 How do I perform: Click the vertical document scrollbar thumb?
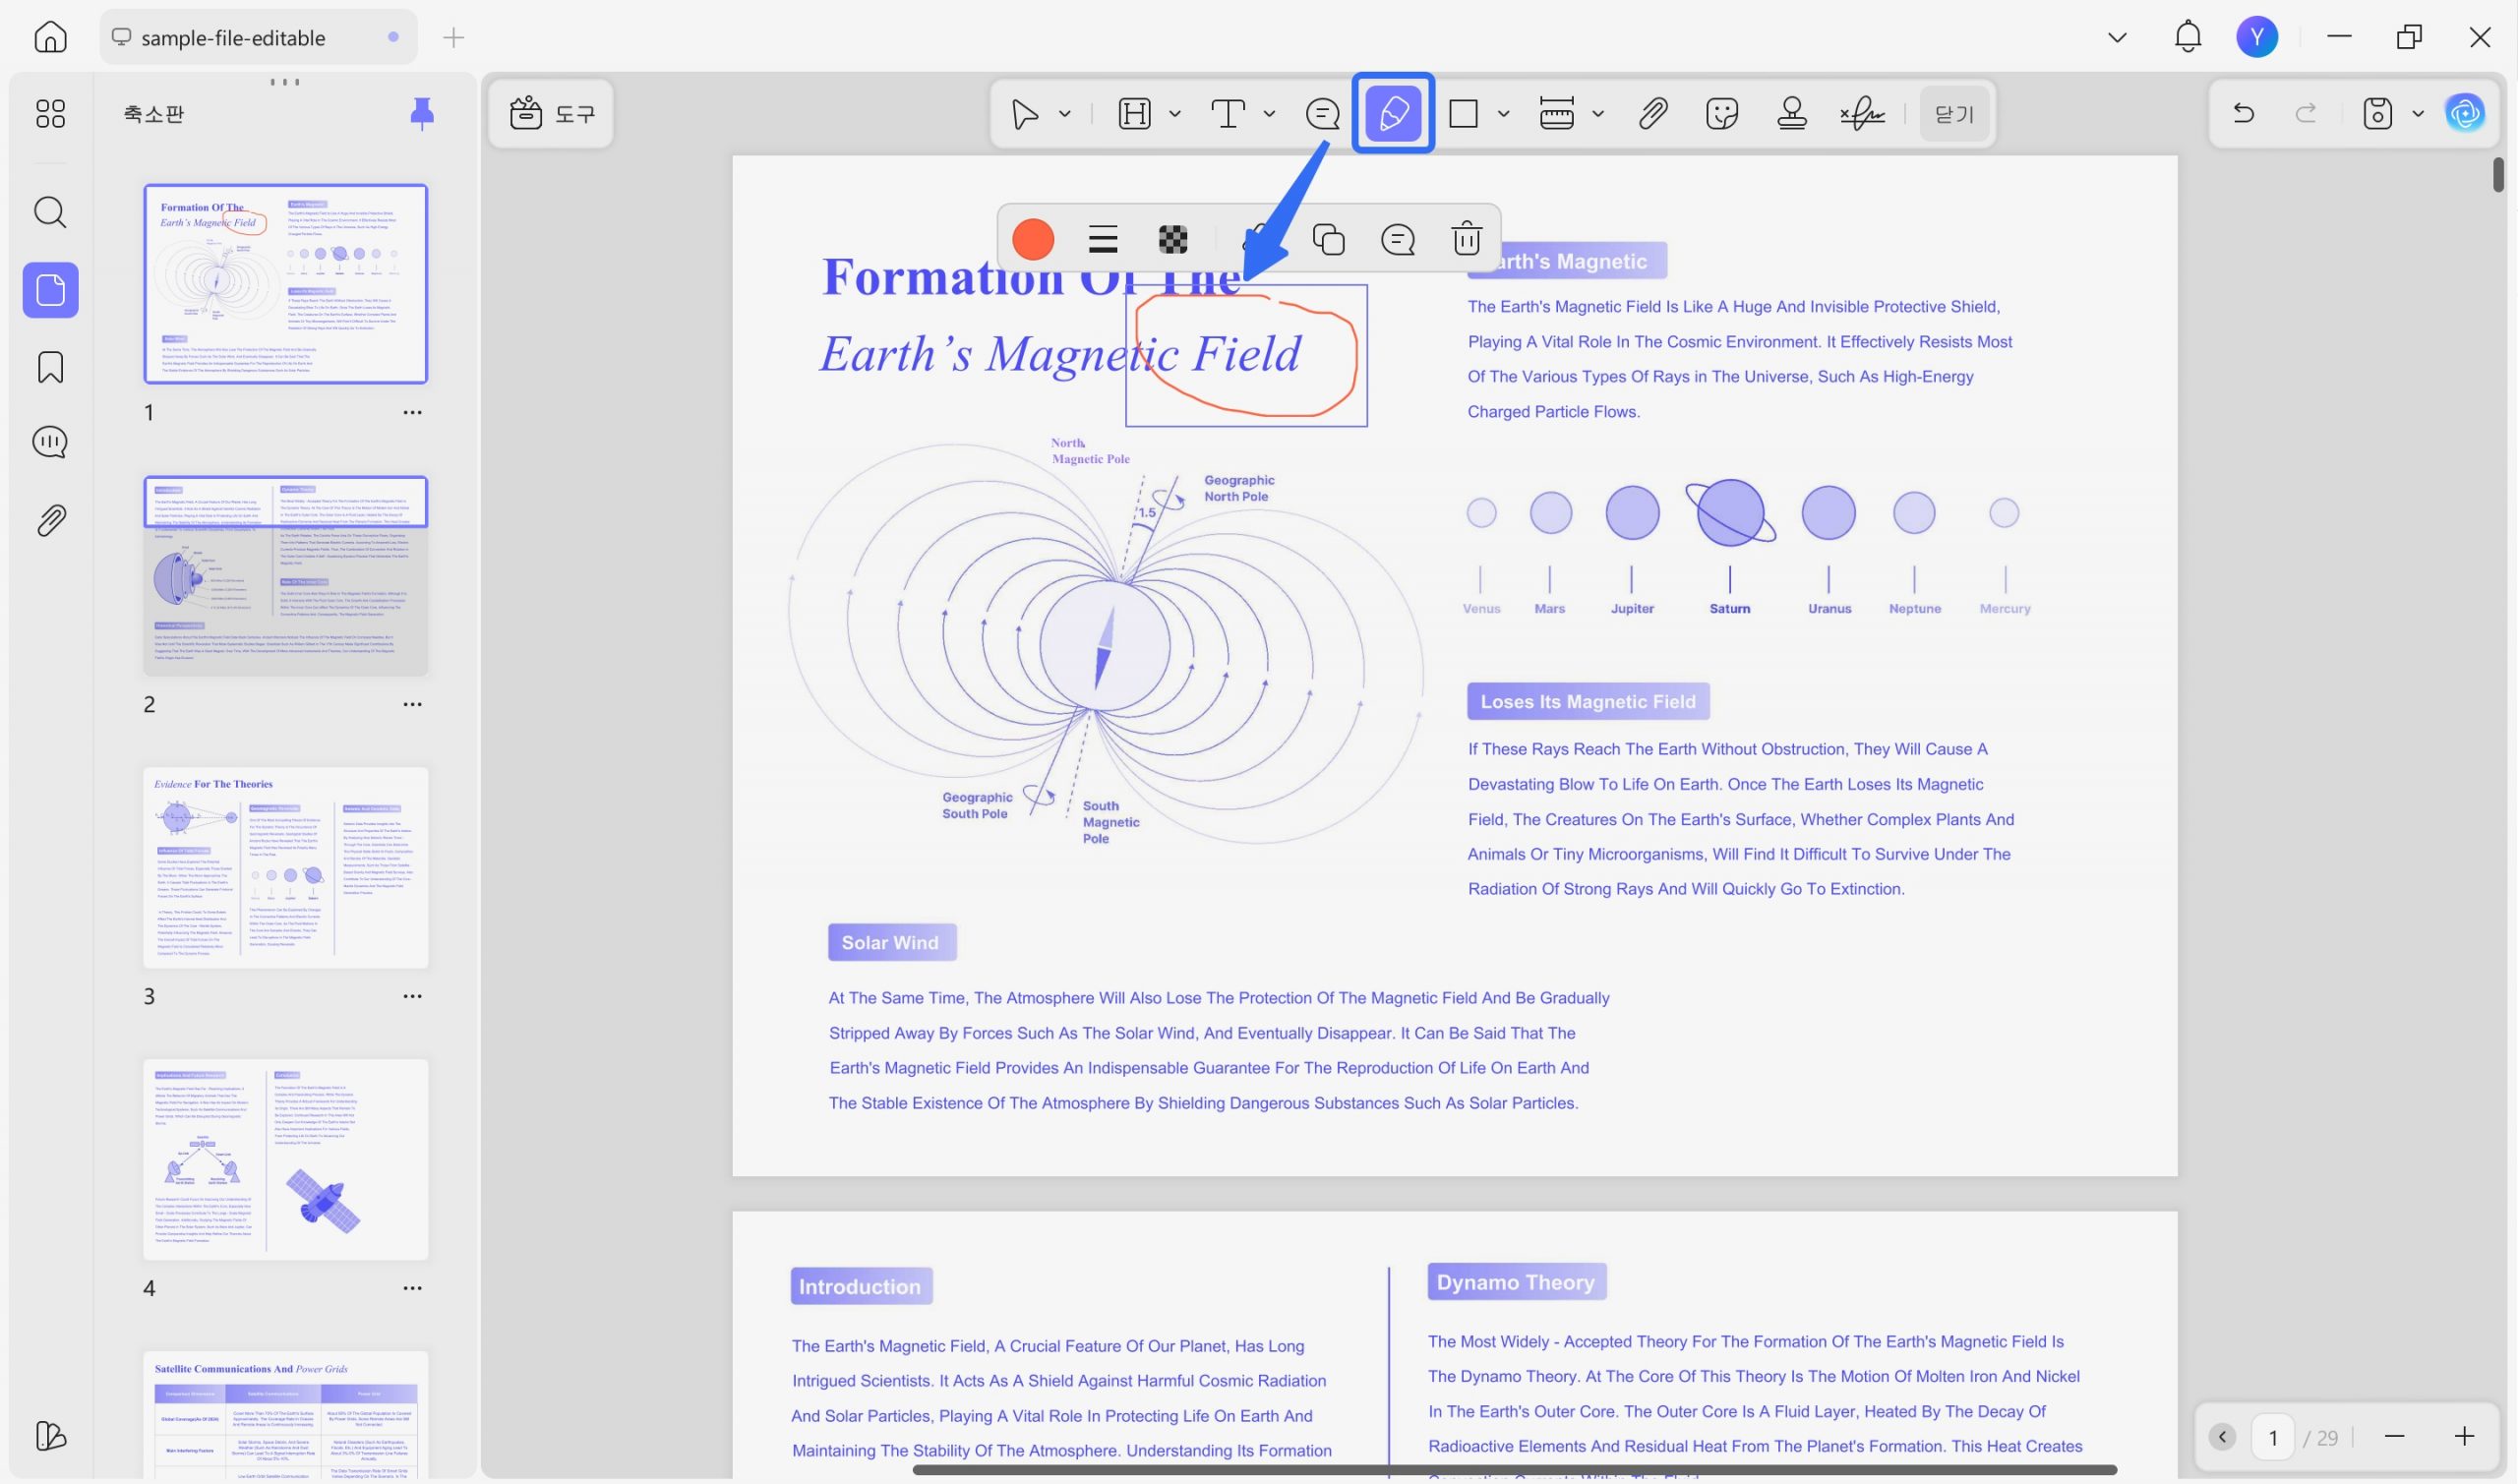pyautogui.click(x=2498, y=174)
